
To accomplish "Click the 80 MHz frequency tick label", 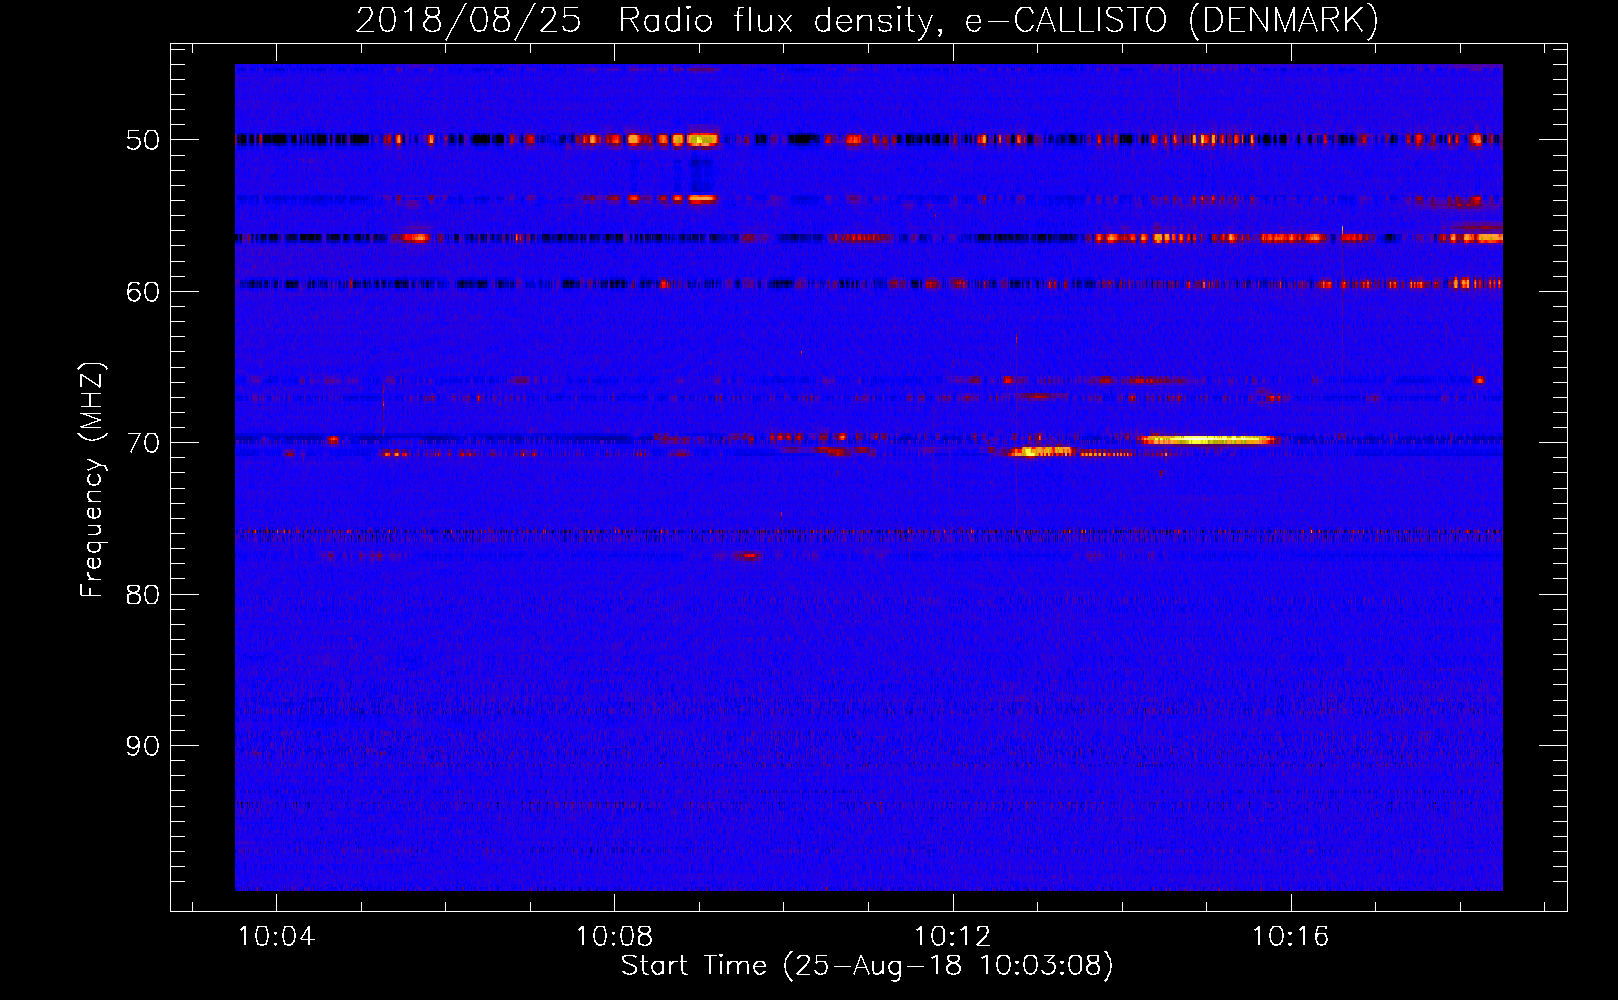I will pyautogui.click(x=143, y=595).
